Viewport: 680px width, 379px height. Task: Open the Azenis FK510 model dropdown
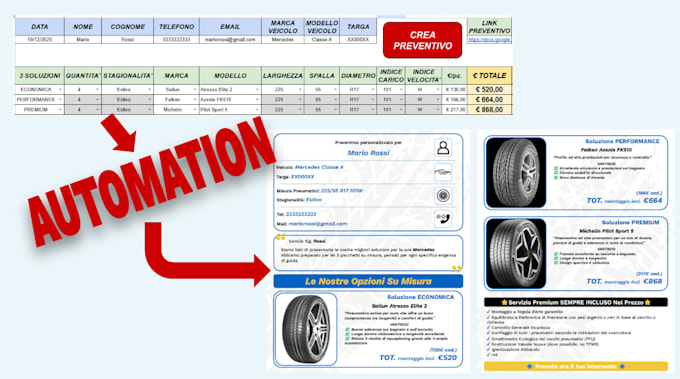coord(257,99)
